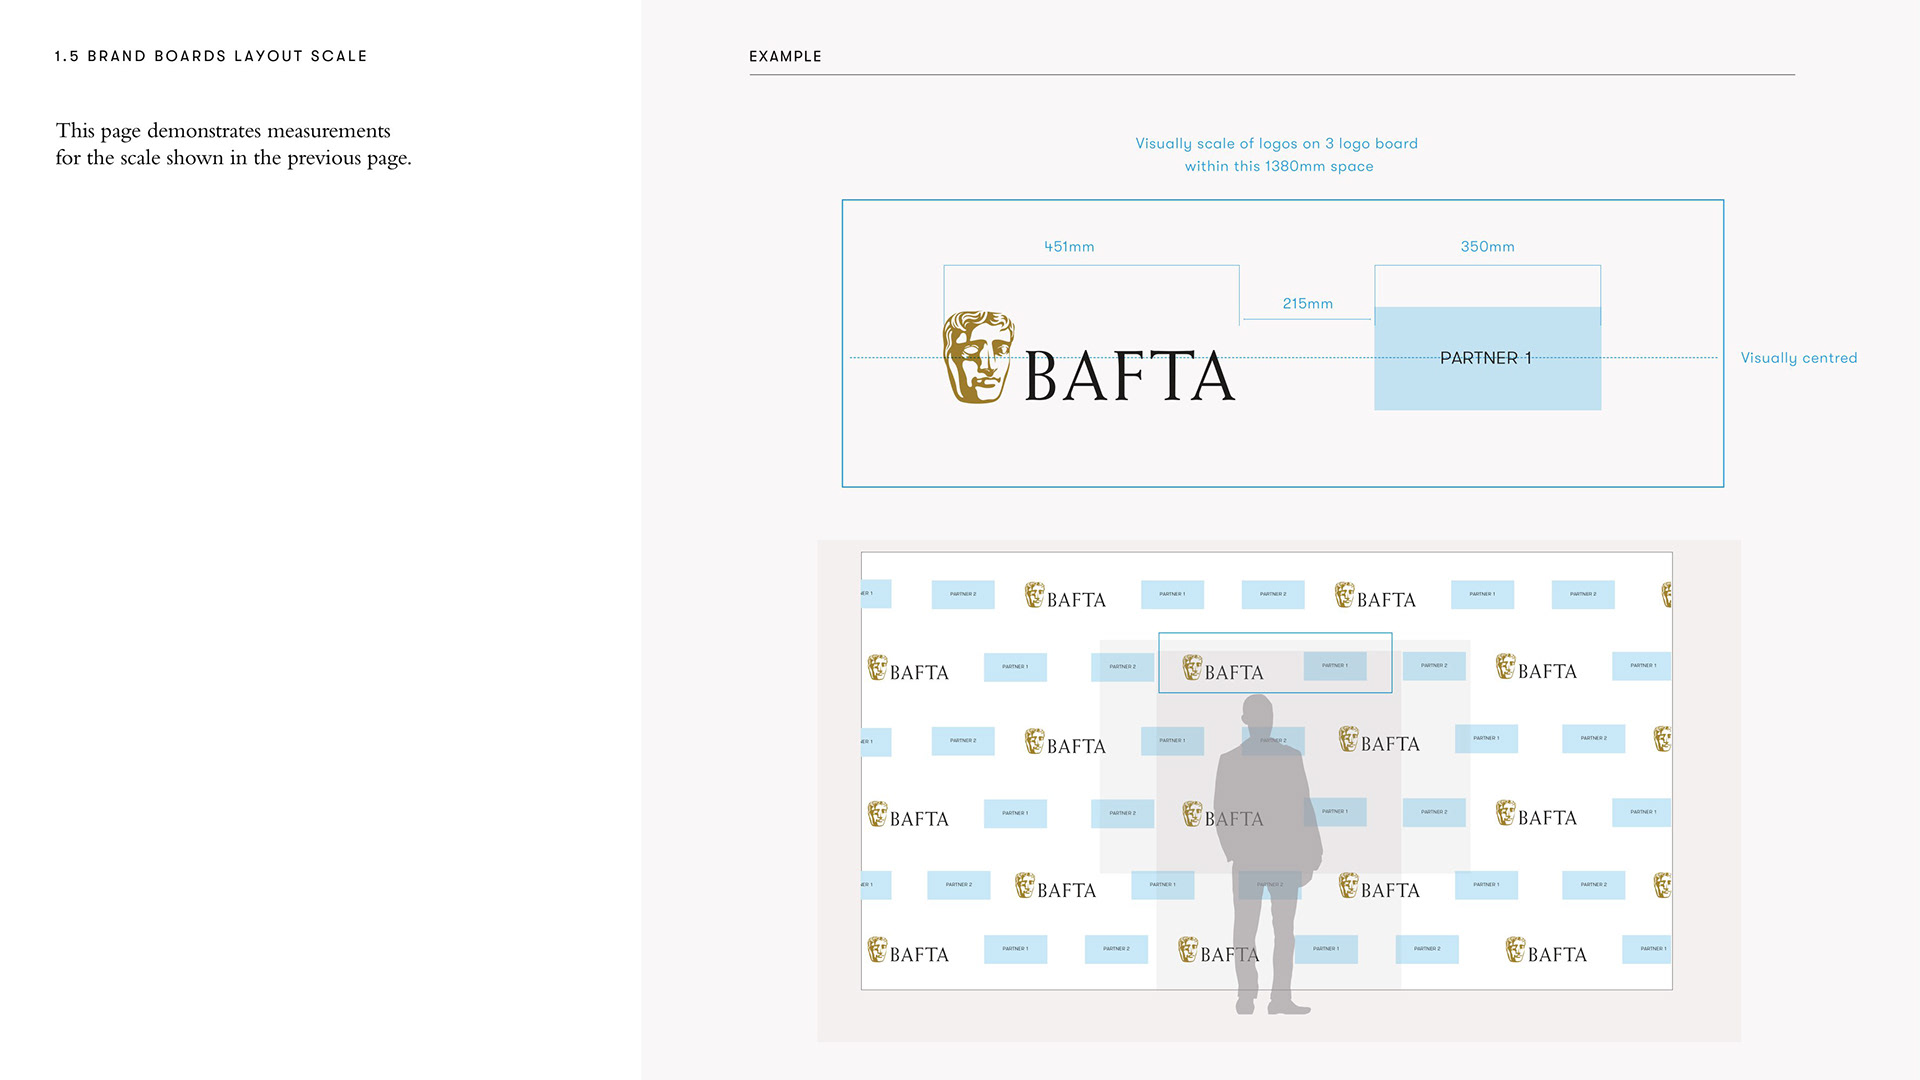Screen dimensions: 1920x1080
Task: Click the bottom-left BAFTA logo in backdrop
Action: pos(908,951)
